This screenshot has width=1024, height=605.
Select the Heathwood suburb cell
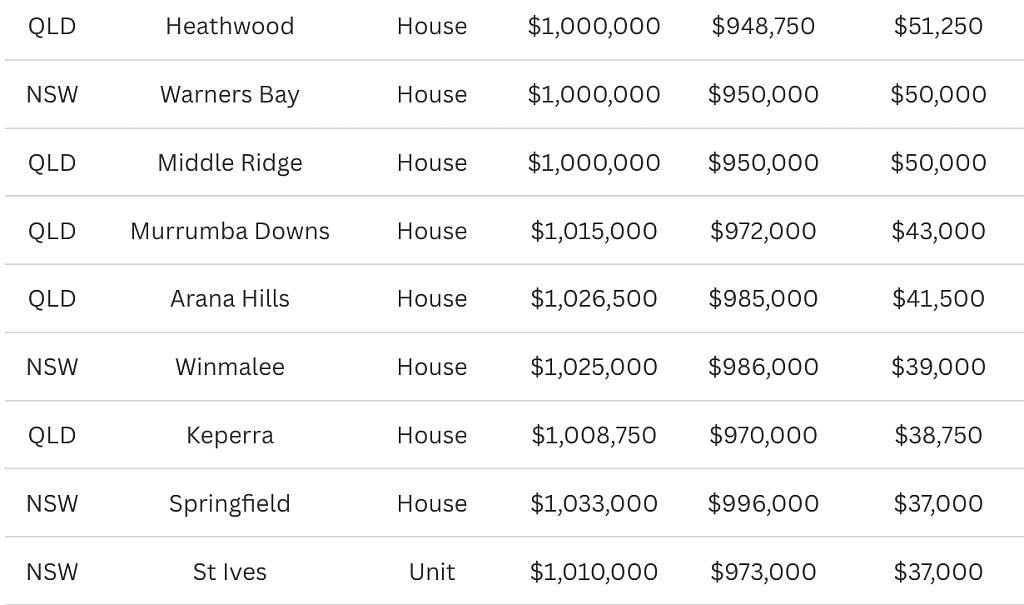coord(230,26)
